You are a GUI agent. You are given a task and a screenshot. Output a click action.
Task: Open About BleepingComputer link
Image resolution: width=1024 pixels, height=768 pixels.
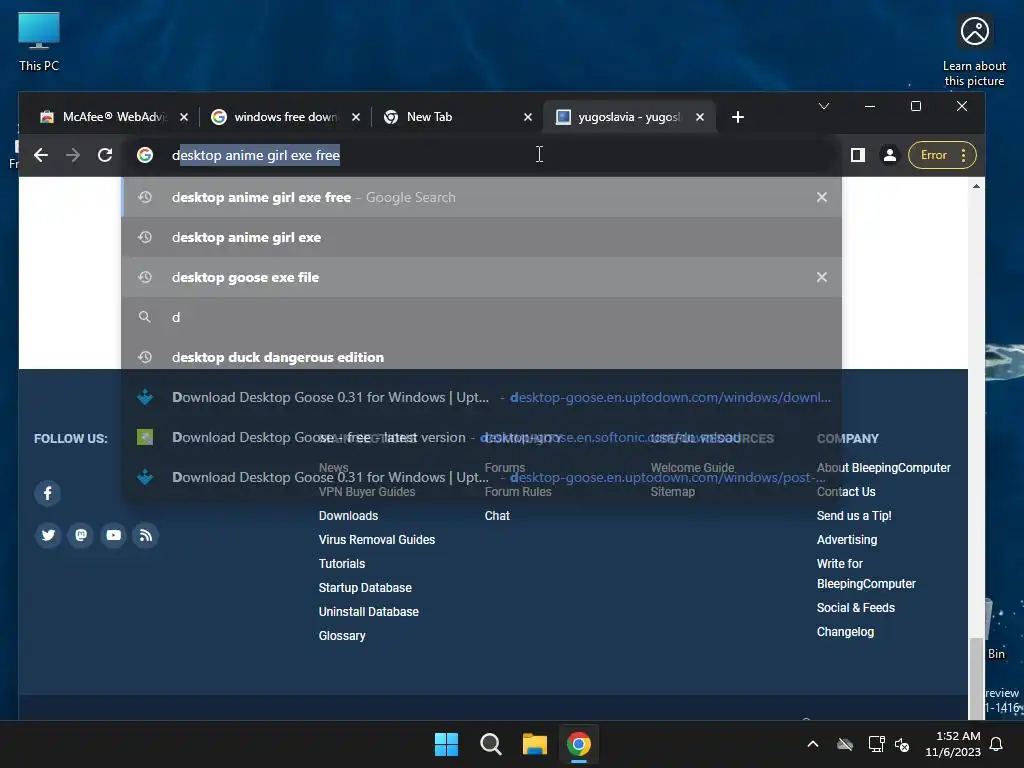884,468
